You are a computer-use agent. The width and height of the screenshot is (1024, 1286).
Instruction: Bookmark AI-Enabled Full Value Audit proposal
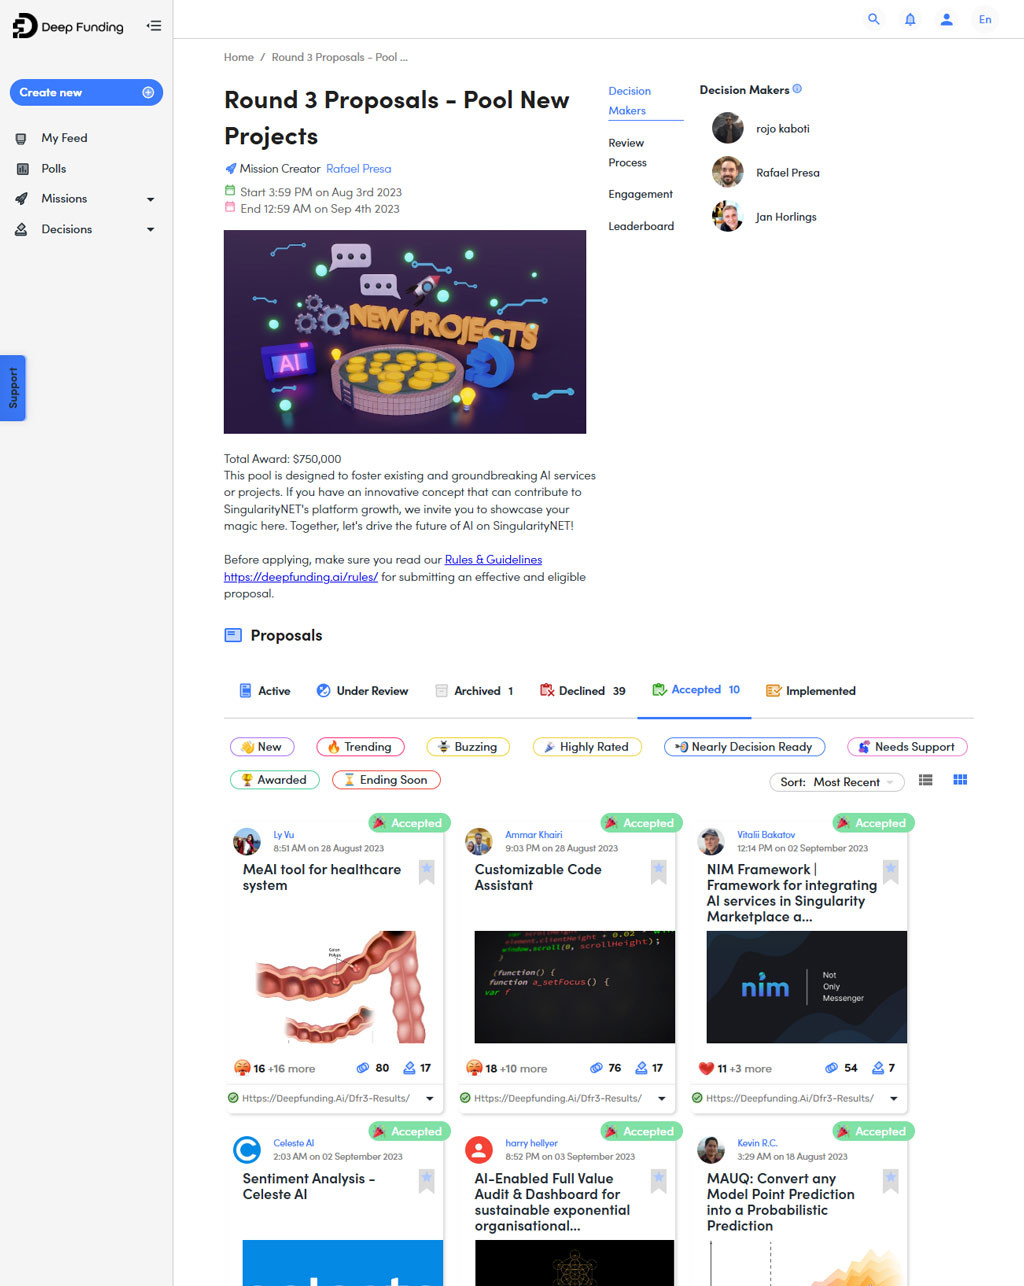pos(659,1181)
